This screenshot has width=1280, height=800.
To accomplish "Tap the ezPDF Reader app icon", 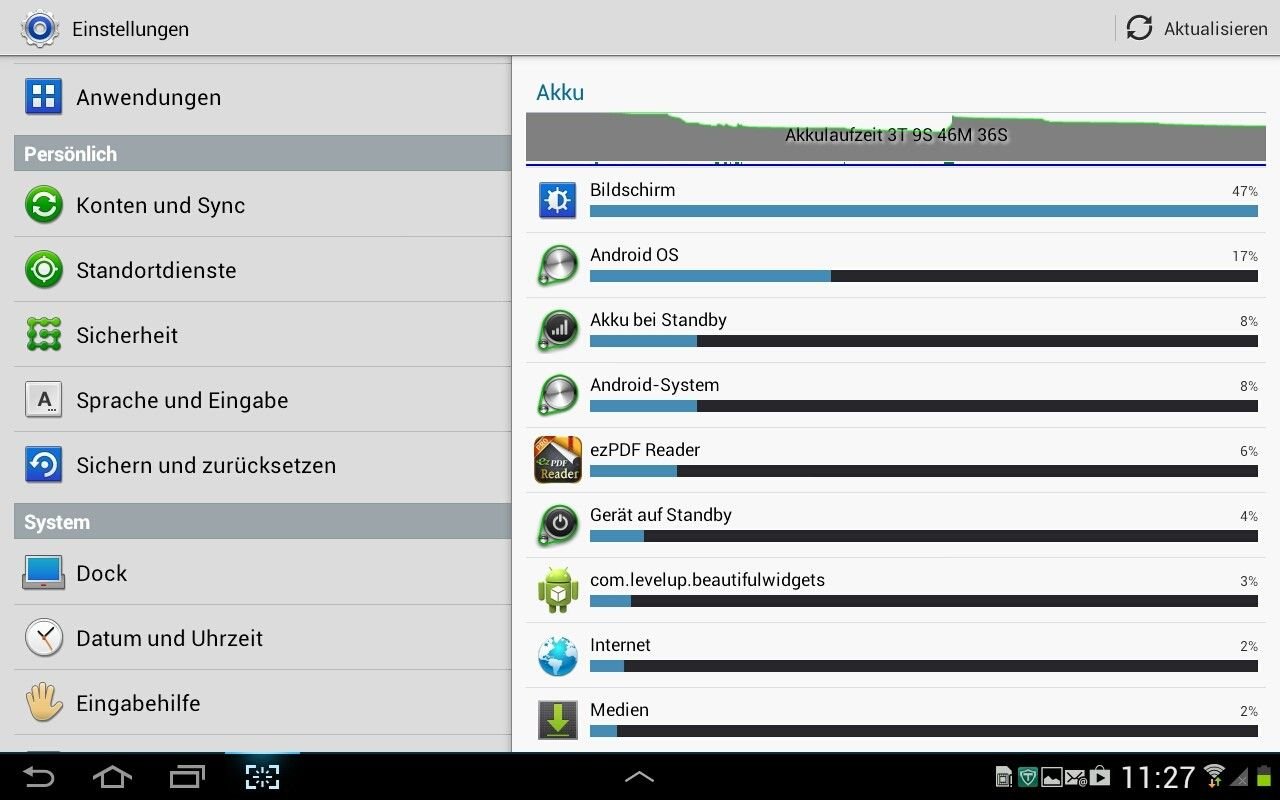I will coord(558,460).
